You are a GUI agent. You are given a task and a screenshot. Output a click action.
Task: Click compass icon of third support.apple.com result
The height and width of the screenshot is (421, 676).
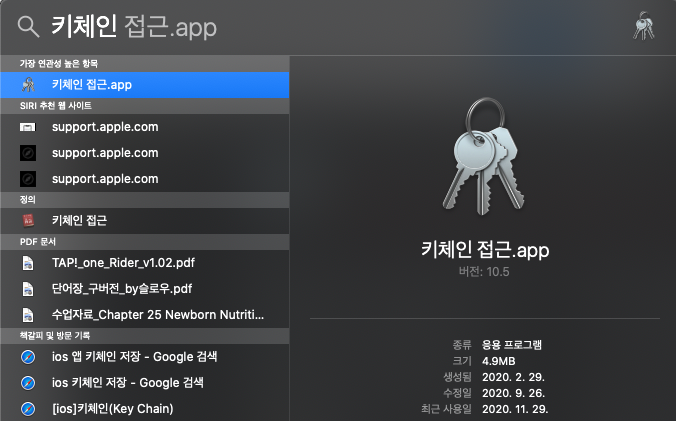[28, 179]
